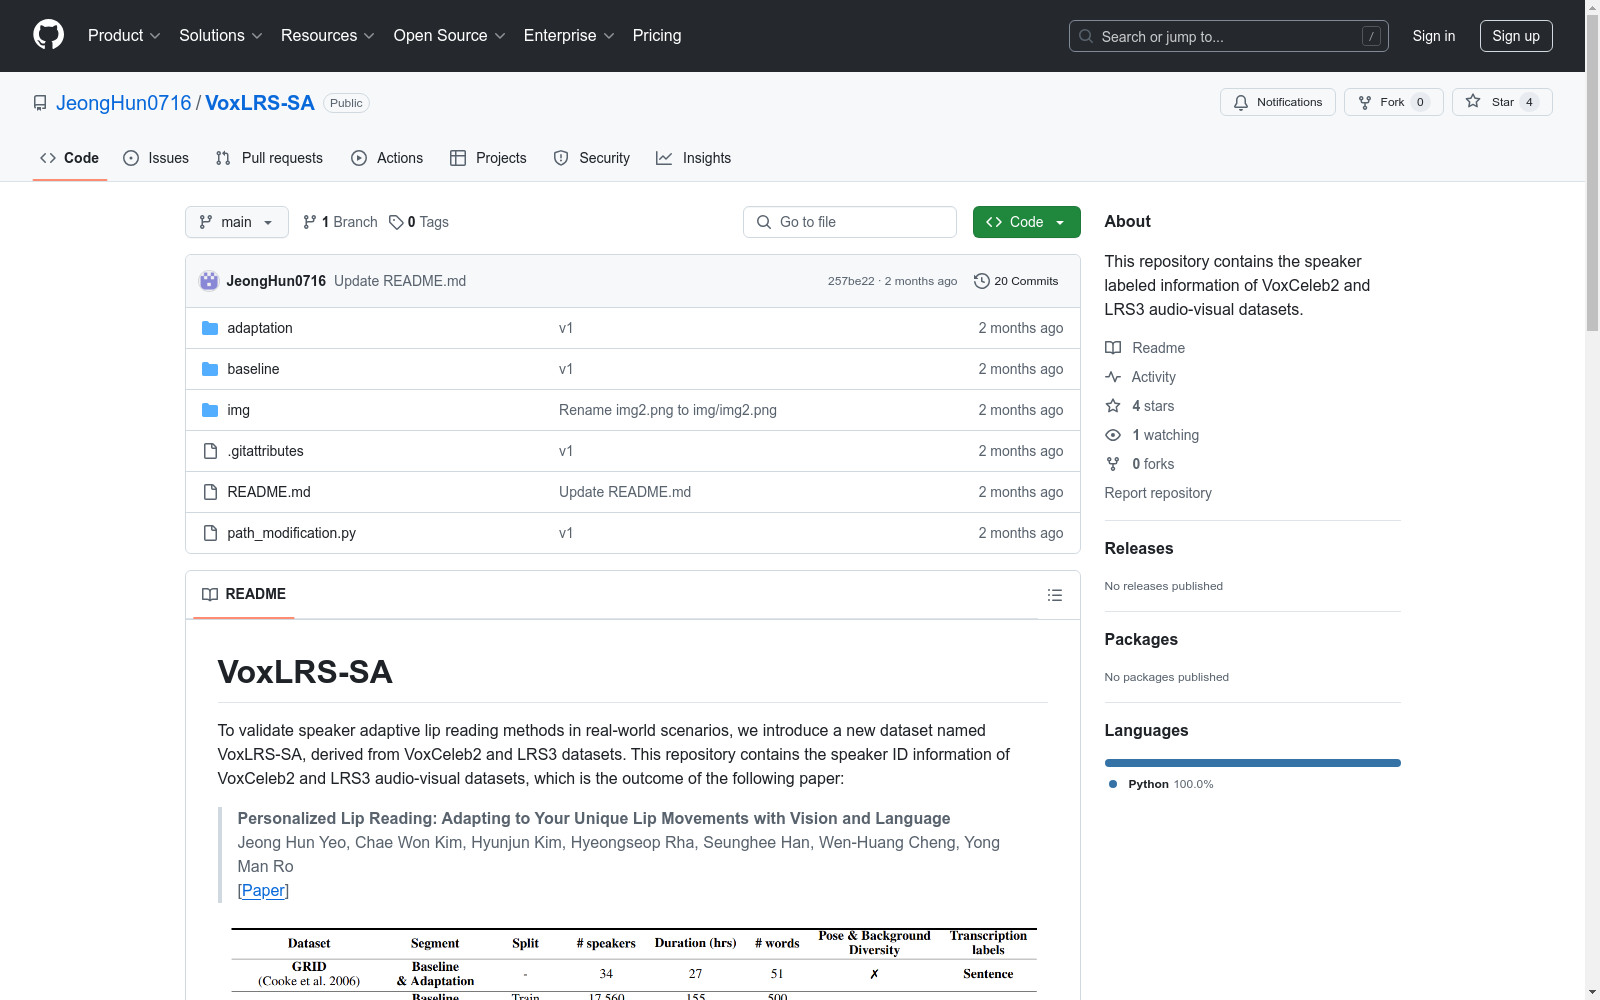Click the commit author avatar of JeongHun0716
This screenshot has width=1600, height=1000.
(209, 281)
